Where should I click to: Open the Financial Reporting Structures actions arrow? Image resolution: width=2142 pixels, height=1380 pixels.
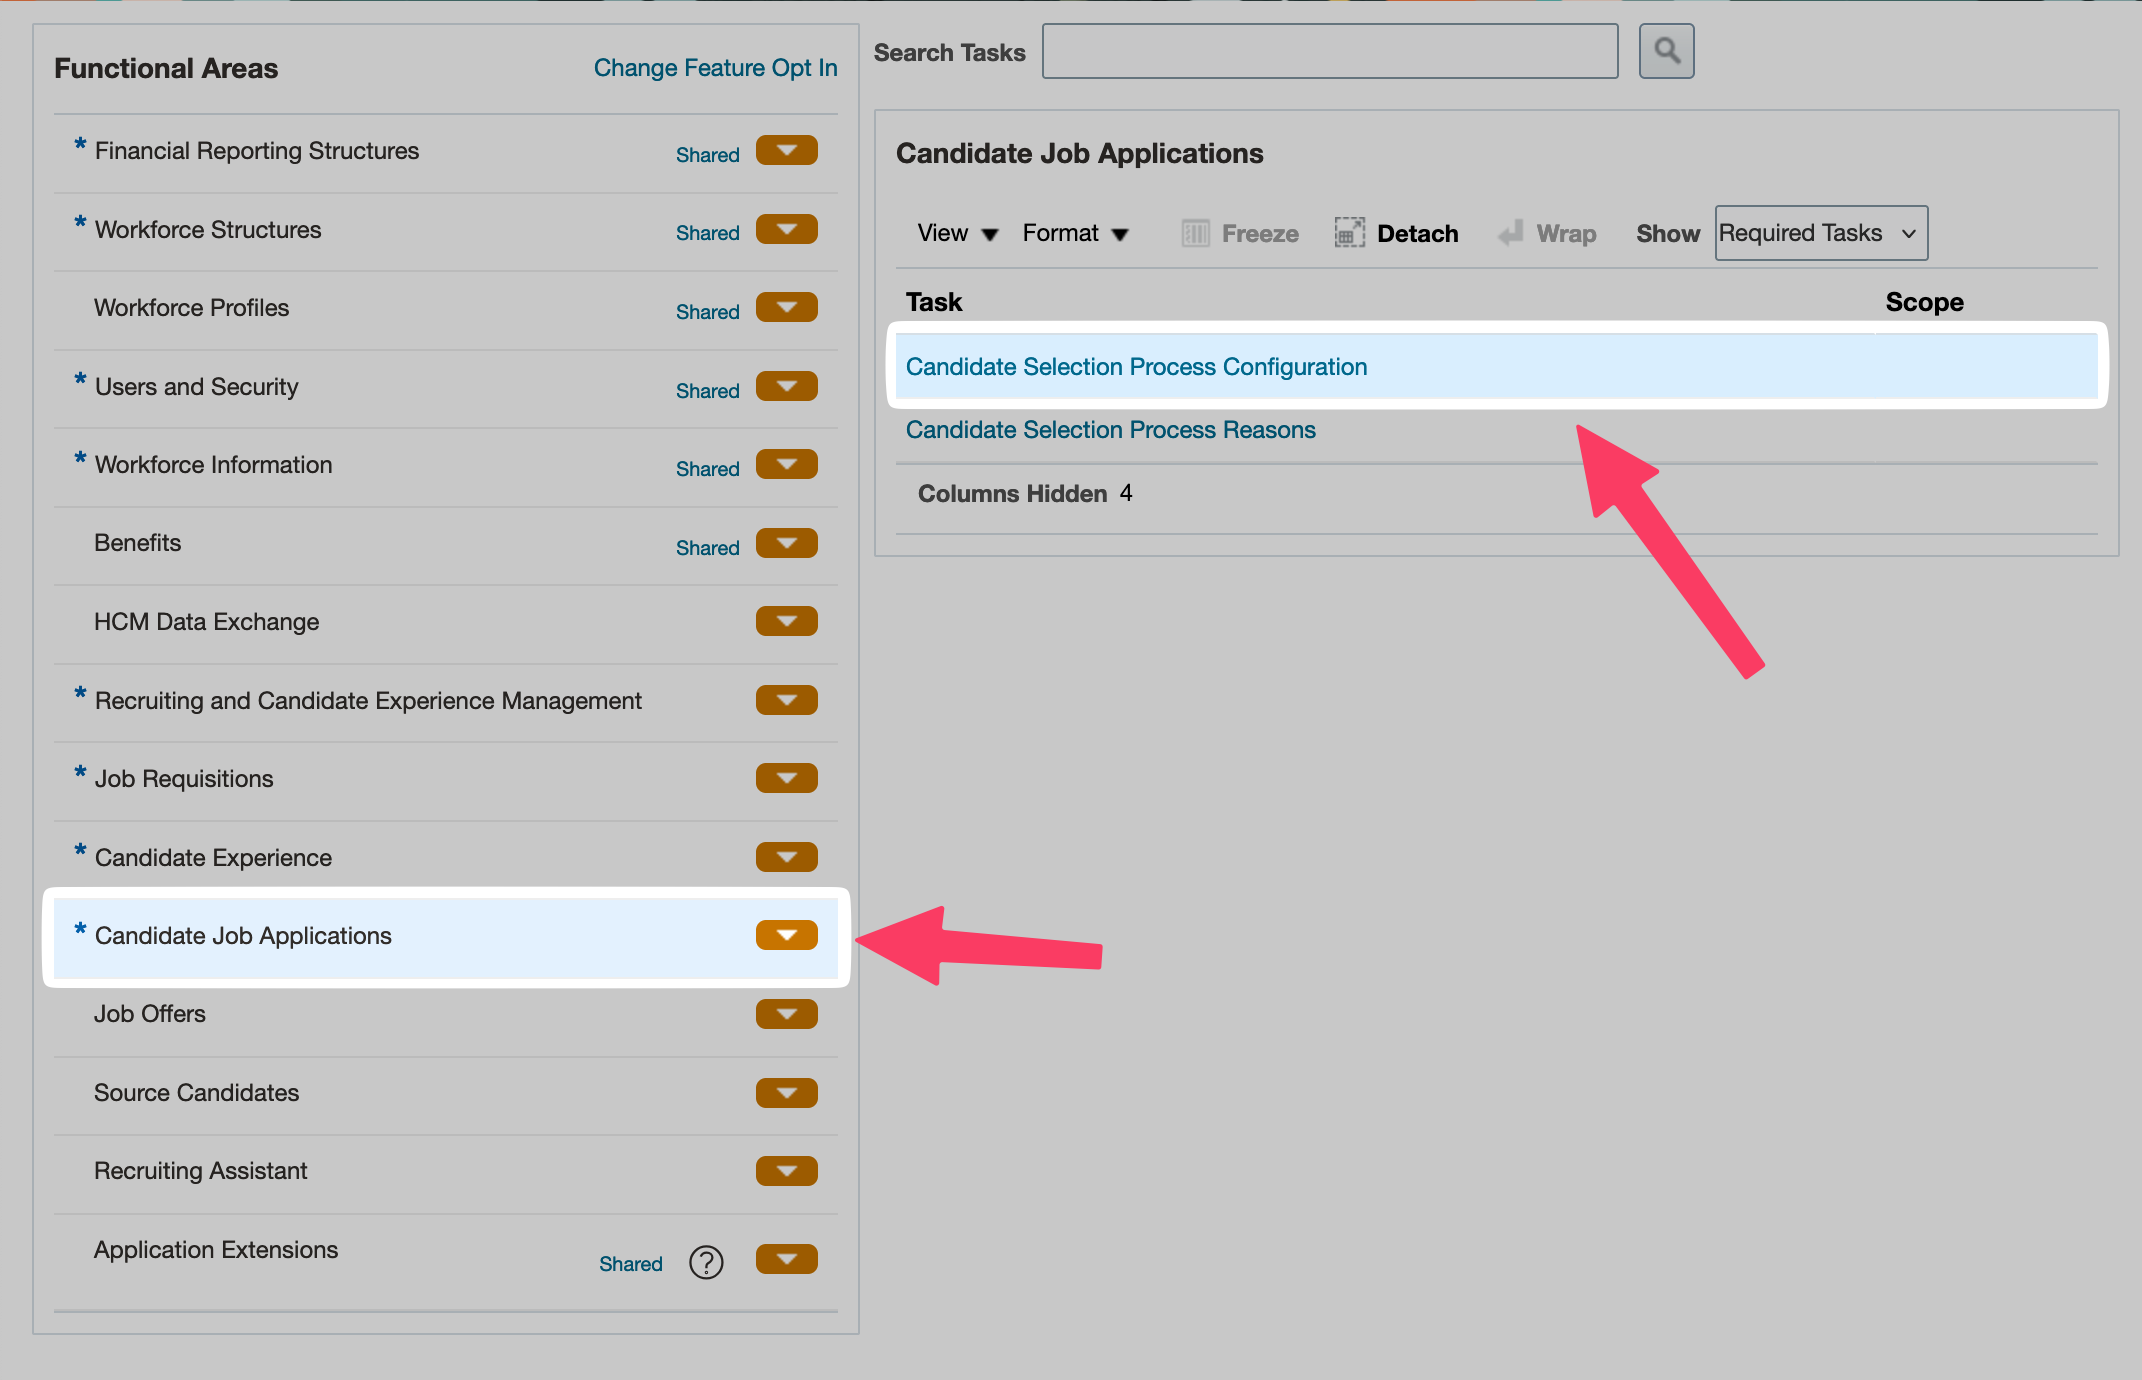click(x=787, y=150)
